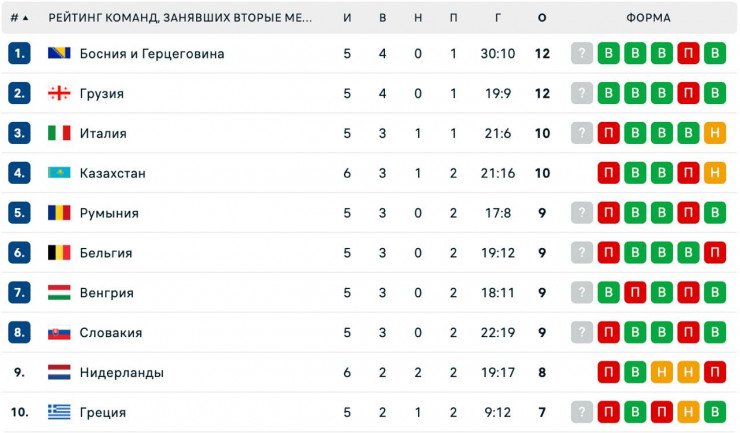Click the Georgia flag icon
The height and width of the screenshot is (433, 740).
(x=59, y=93)
